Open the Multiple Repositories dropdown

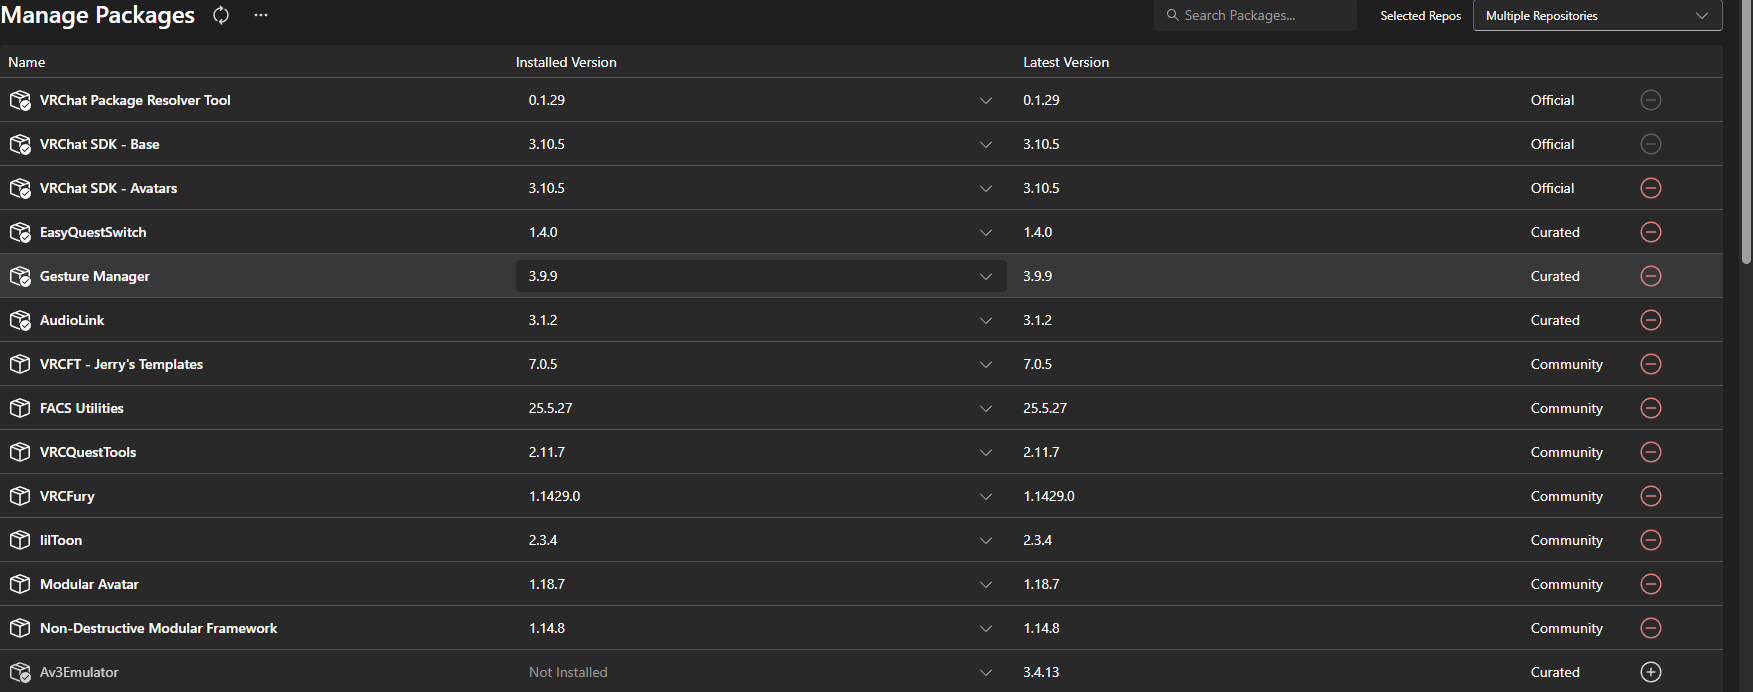pyautogui.click(x=1597, y=16)
